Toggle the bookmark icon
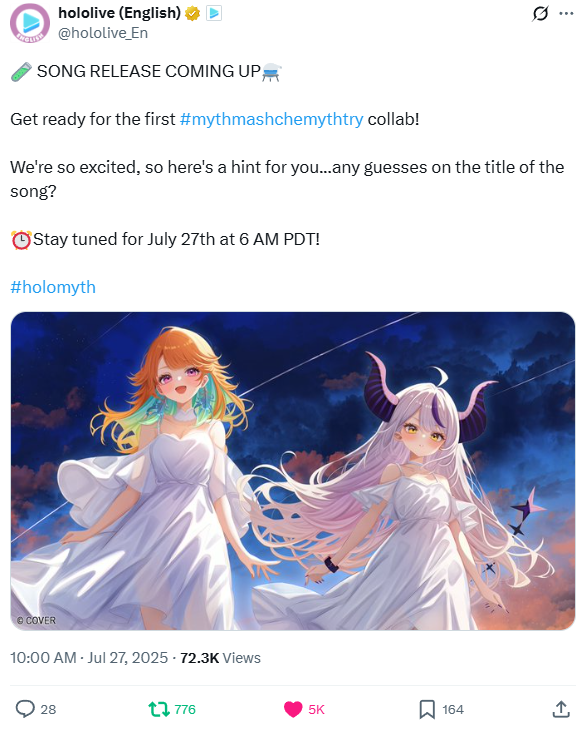Viewport: 580px width, 732px height. pyautogui.click(x=427, y=709)
